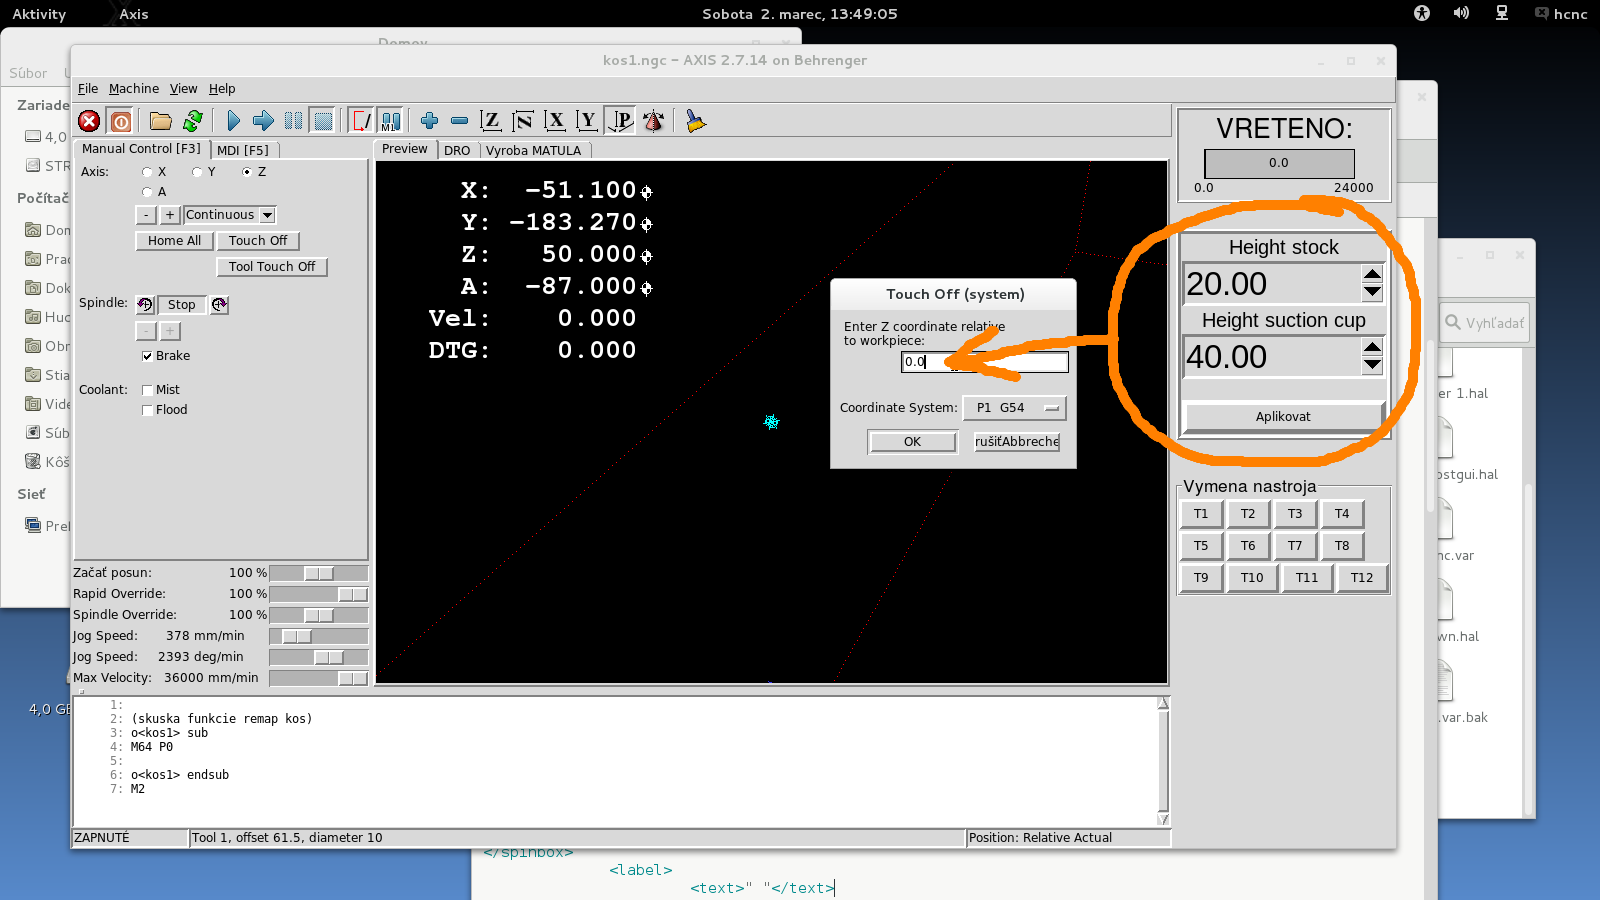This screenshot has width=1600, height=900.
Task: Click the Max Velocity slider
Action: (x=319, y=678)
